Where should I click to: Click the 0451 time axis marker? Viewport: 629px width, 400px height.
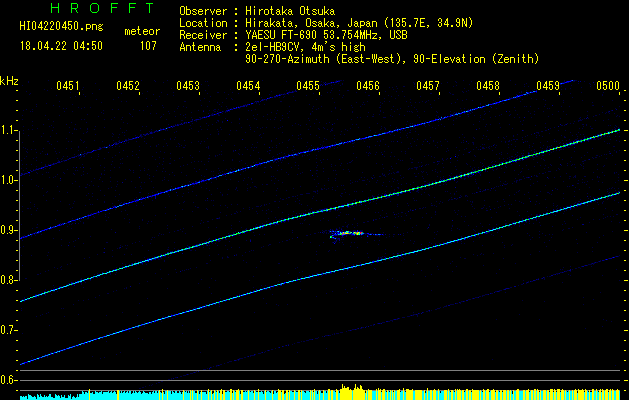click(x=67, y=85)
